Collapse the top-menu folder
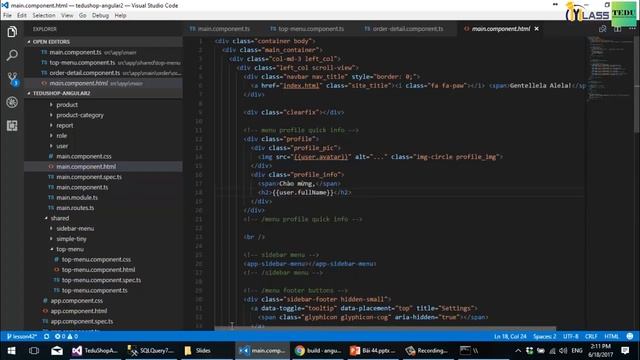 click(70, 249)
